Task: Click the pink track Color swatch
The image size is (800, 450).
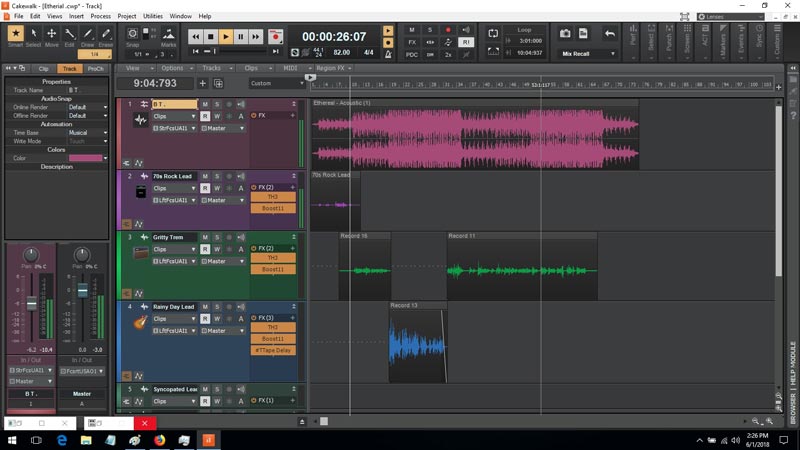Action: (85, 158)
